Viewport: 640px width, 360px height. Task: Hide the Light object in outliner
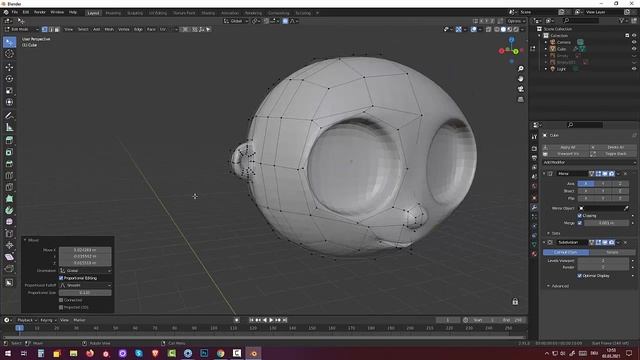coord(634,69)
